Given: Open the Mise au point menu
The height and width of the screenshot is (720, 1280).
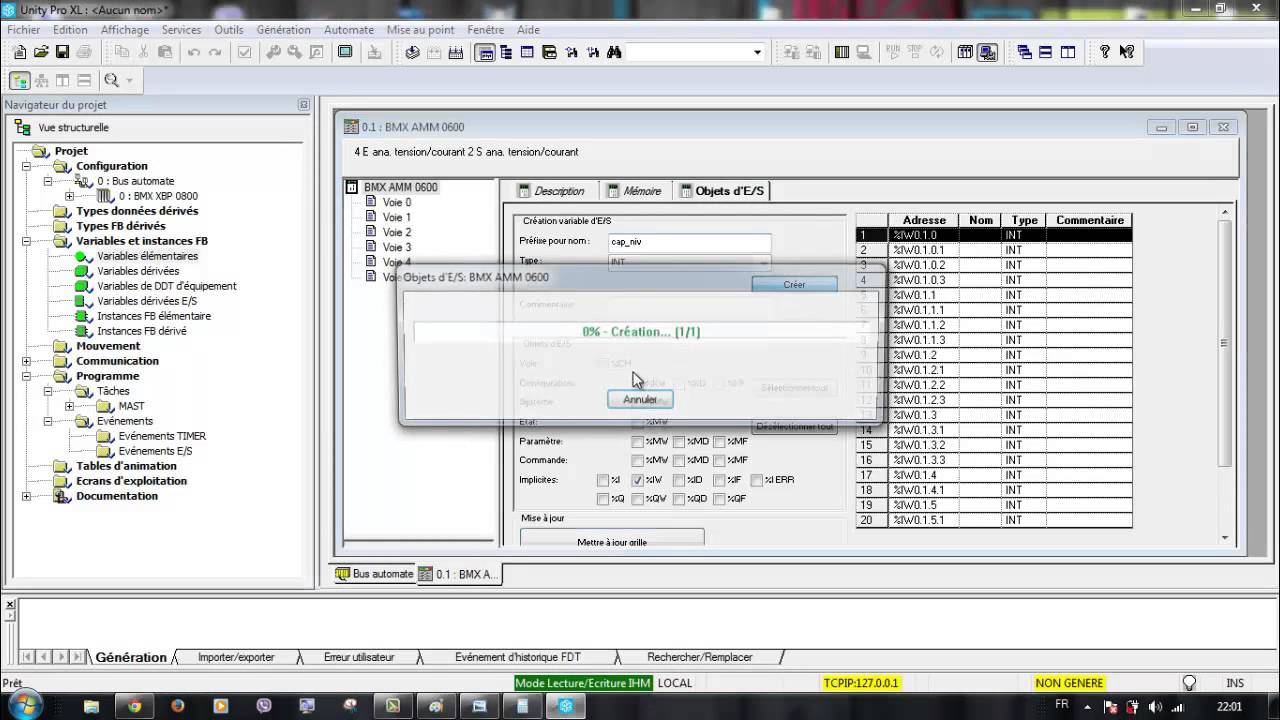Looking at the screenshot, I should pos(420,30).
